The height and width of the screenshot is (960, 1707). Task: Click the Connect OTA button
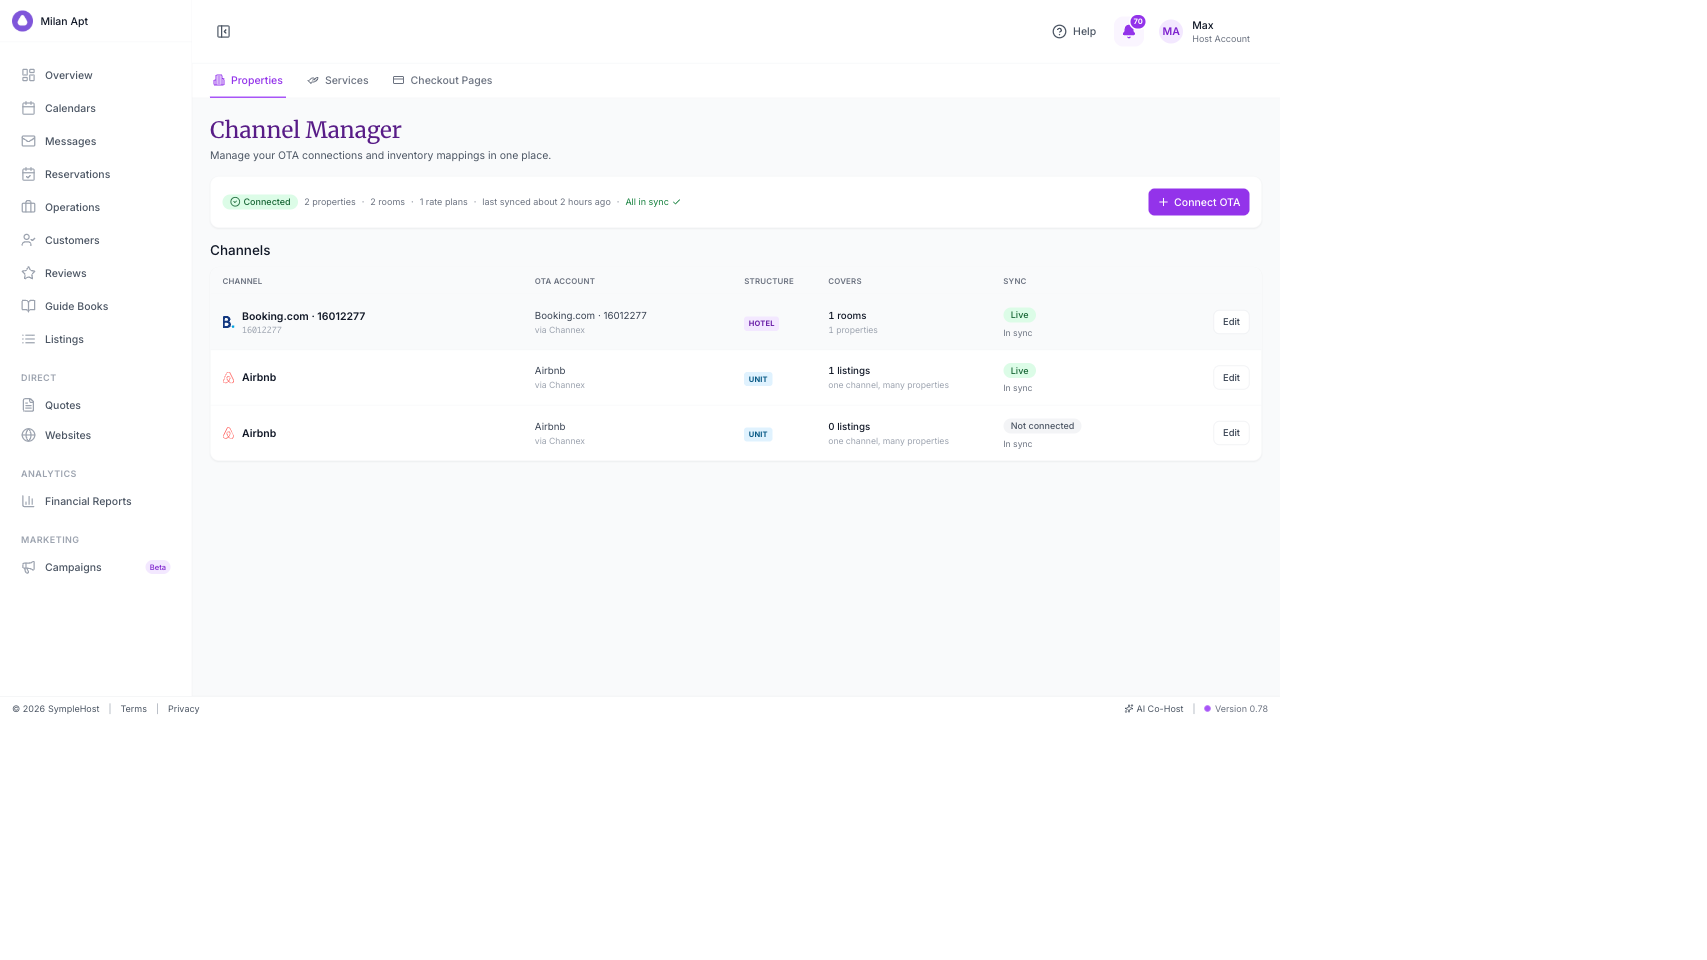point(1198,202)
